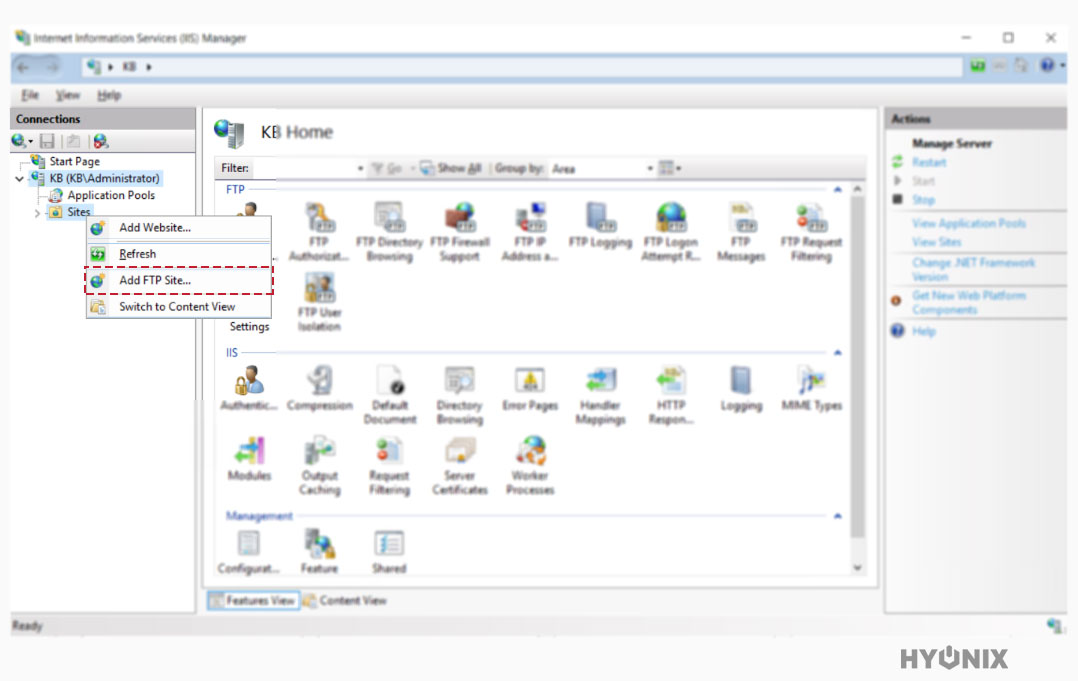Select Switch to Content View menu entry
1078x681 pixels.
click(x=179, y=306)
